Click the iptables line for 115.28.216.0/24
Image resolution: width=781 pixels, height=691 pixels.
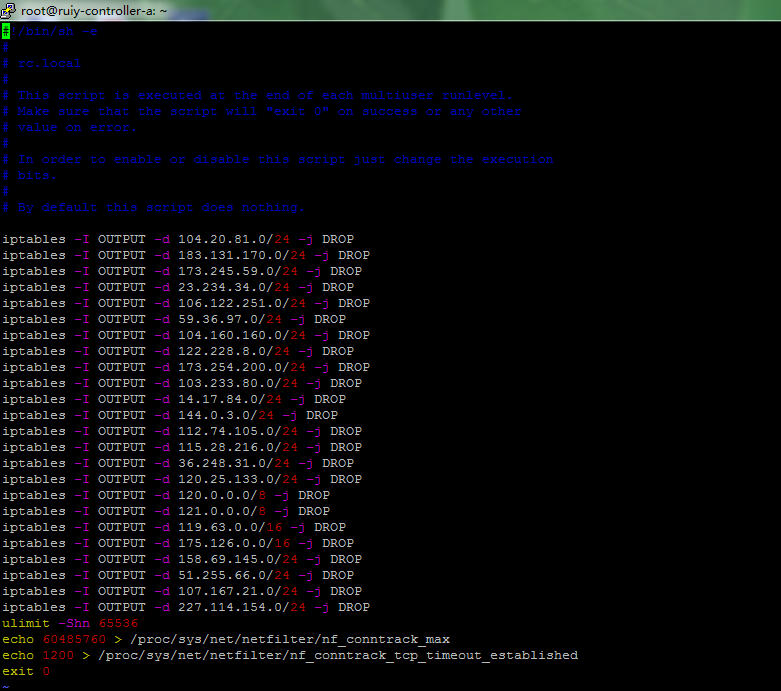click(182, 447)
